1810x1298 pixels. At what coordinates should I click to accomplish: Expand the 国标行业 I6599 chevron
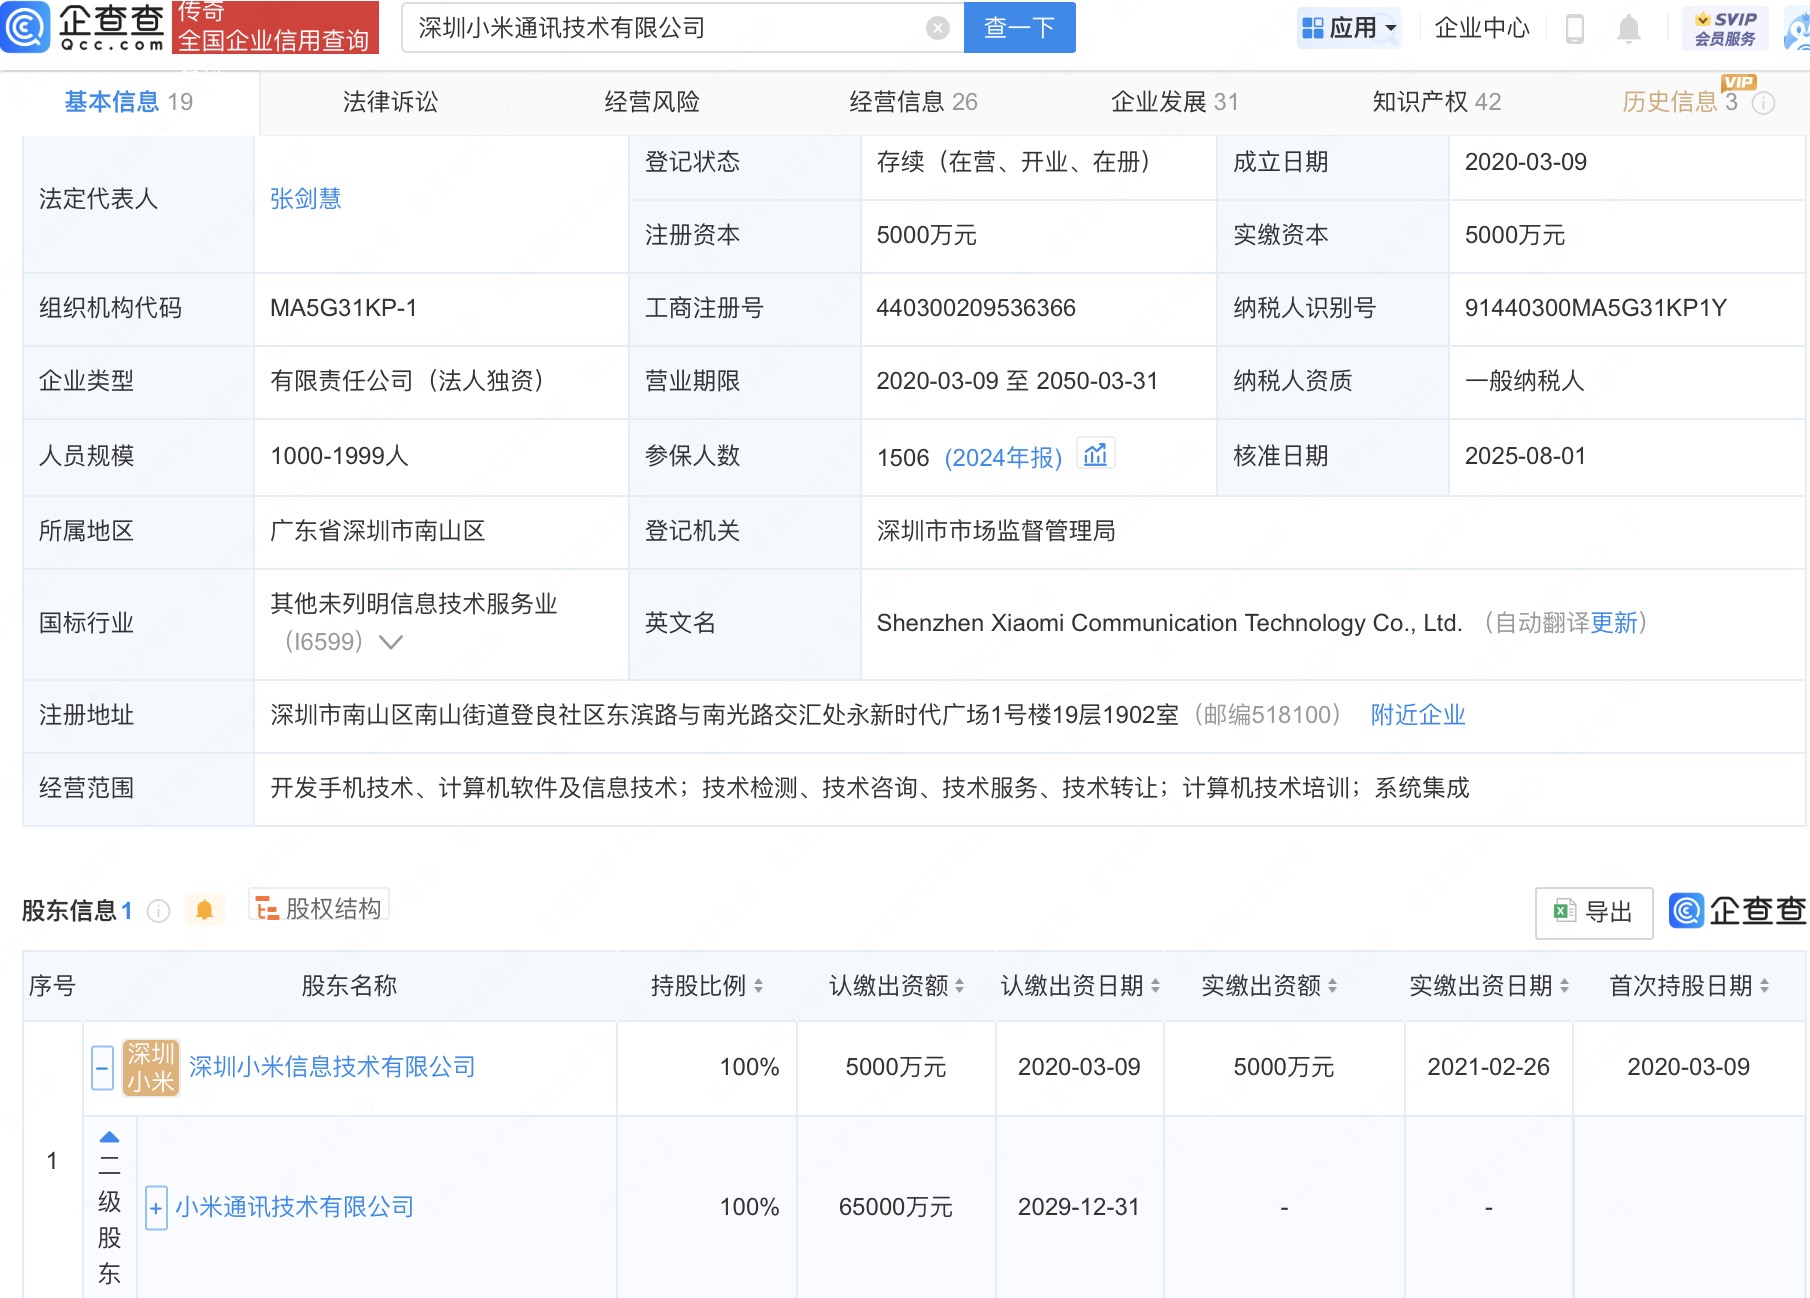pos(391,642)
